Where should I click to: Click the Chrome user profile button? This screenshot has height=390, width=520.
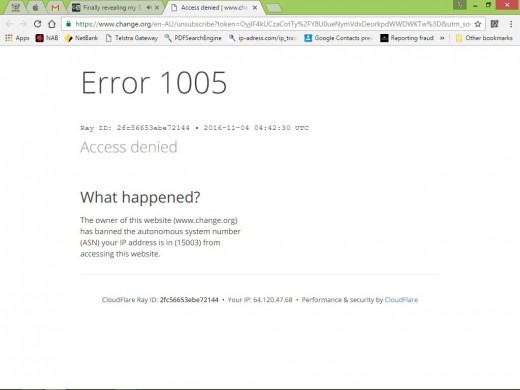tap(460, 5)
